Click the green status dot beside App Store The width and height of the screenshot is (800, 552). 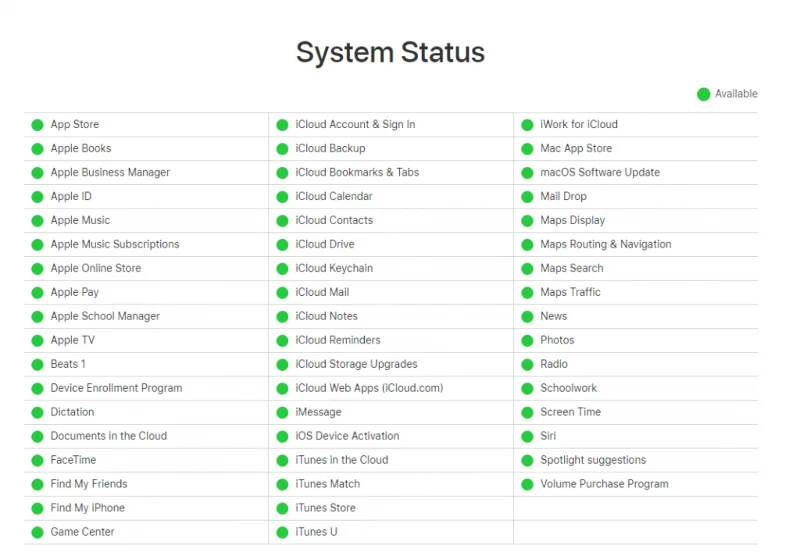tap(37, 125)
